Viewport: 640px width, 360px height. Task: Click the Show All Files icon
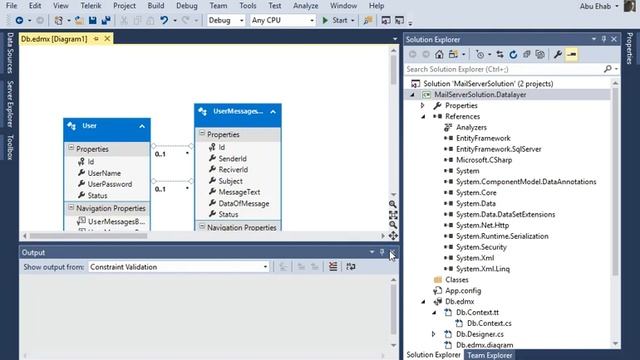point(540,54)
